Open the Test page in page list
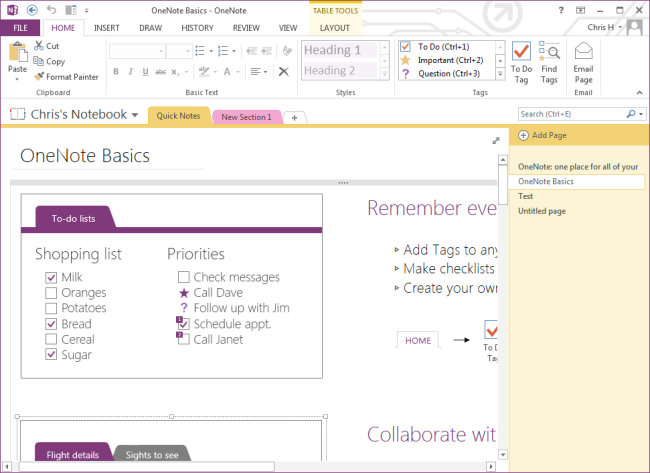650x473 pixels. (526, 196)
